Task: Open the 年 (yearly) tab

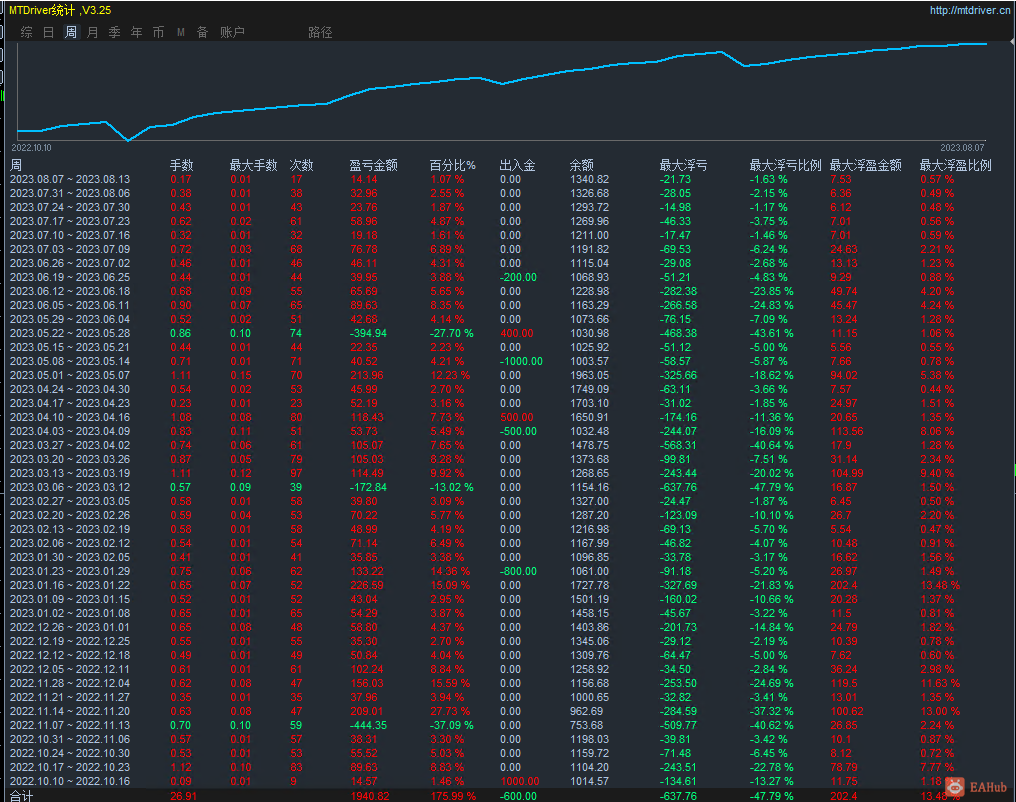Action: pyautogui.click(x=137, y=32)
